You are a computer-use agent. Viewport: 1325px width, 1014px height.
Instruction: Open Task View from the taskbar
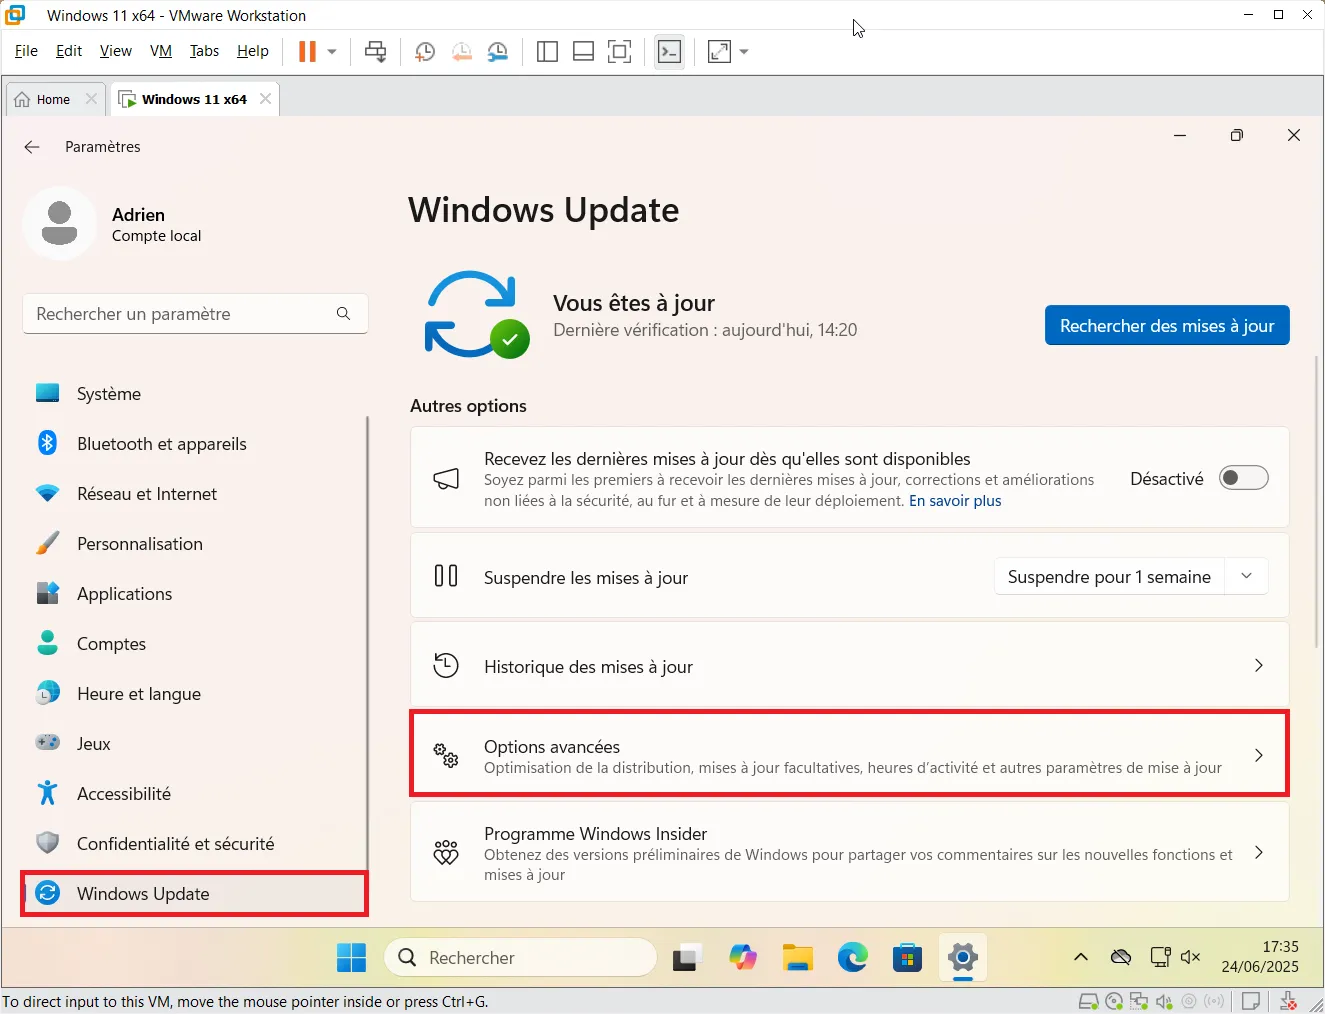(x=687, y=958)
